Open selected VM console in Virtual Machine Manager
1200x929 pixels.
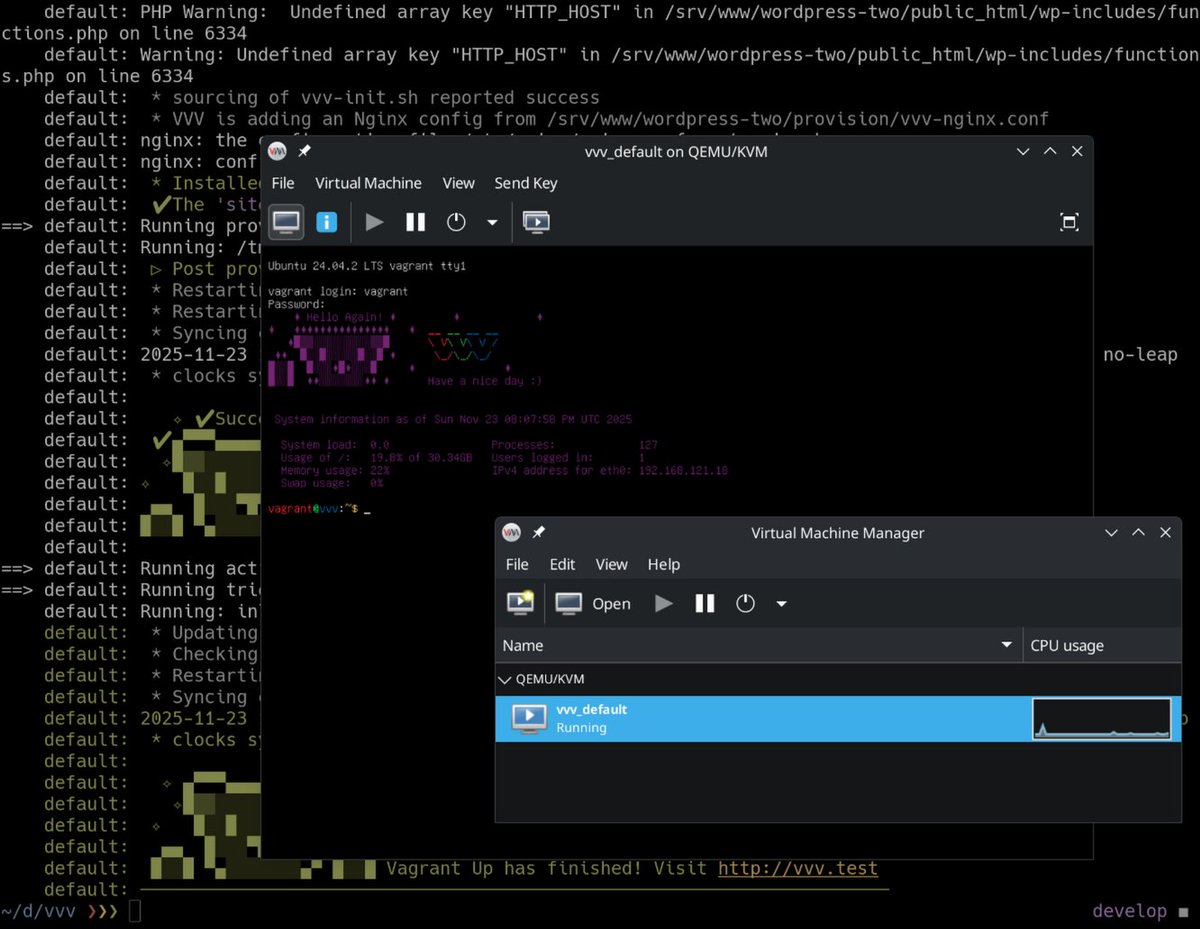tap(593, 603)
